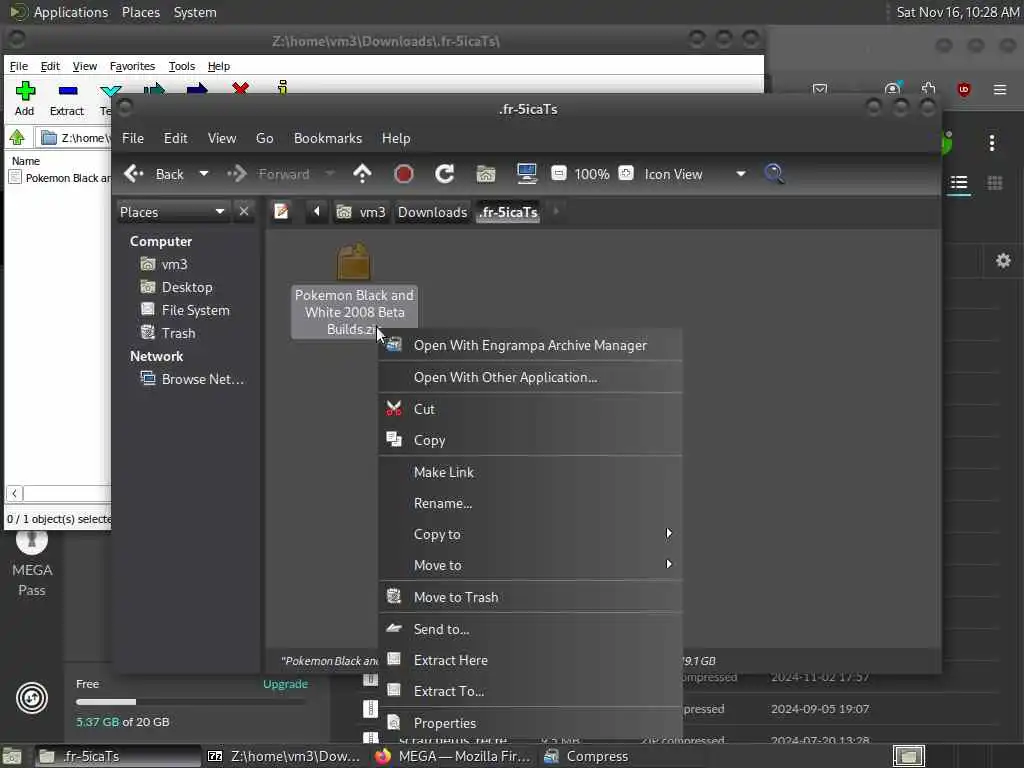Click the red Stop loading icon
This screenshot has height=768, width=1024.
pyautogui.click(x=404, y=174)
